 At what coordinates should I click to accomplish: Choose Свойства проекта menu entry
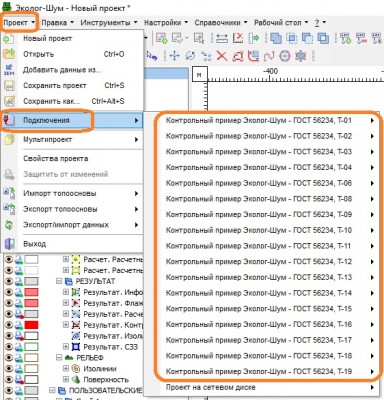coord(56,159)
